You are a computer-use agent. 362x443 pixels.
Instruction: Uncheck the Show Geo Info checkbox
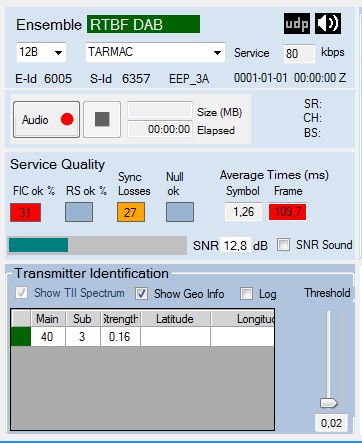(x=141, y=294)
